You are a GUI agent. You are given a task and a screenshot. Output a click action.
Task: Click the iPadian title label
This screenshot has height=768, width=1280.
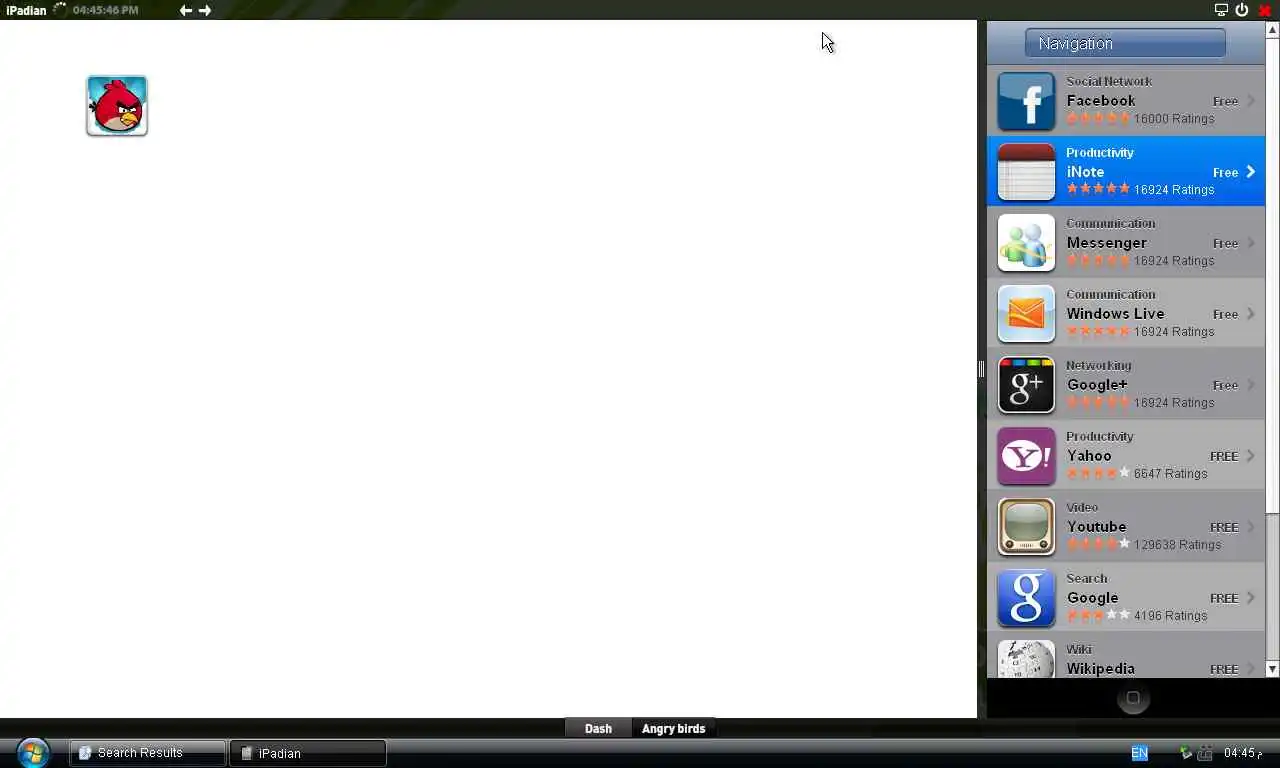[x=26, y=10]
